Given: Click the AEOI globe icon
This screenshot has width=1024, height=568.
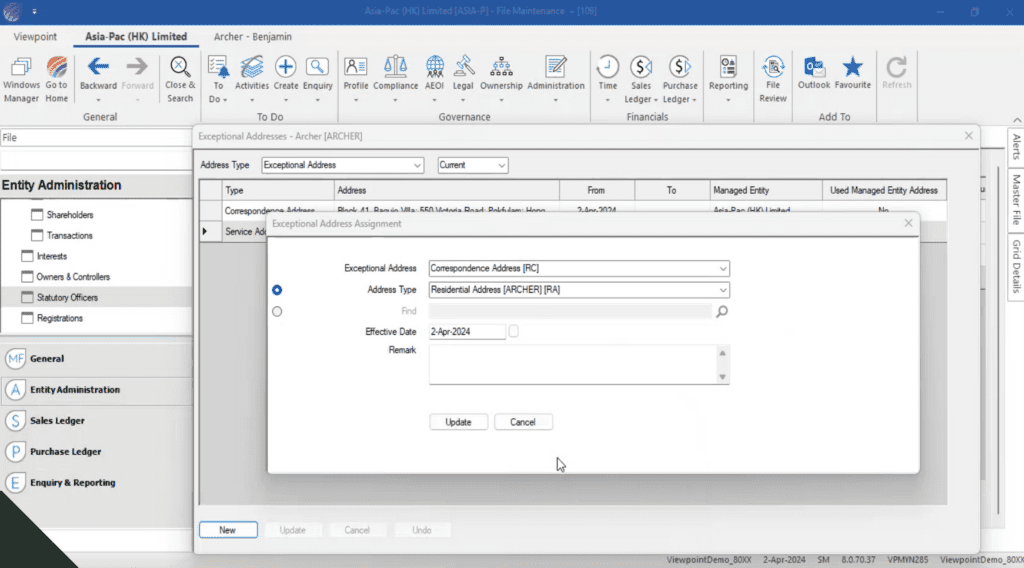Looking at the screenshot, I should (x=435, y=68).
